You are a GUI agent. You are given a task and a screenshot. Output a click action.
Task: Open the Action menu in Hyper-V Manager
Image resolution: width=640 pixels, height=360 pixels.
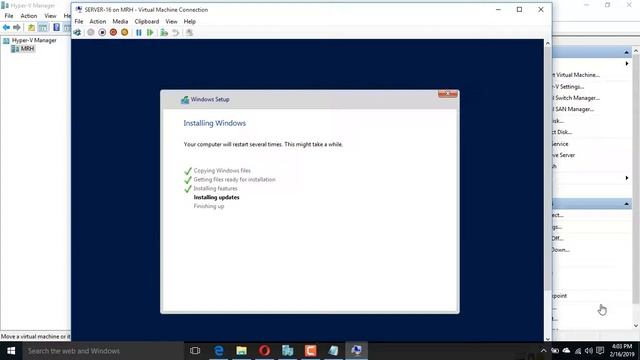29,16
